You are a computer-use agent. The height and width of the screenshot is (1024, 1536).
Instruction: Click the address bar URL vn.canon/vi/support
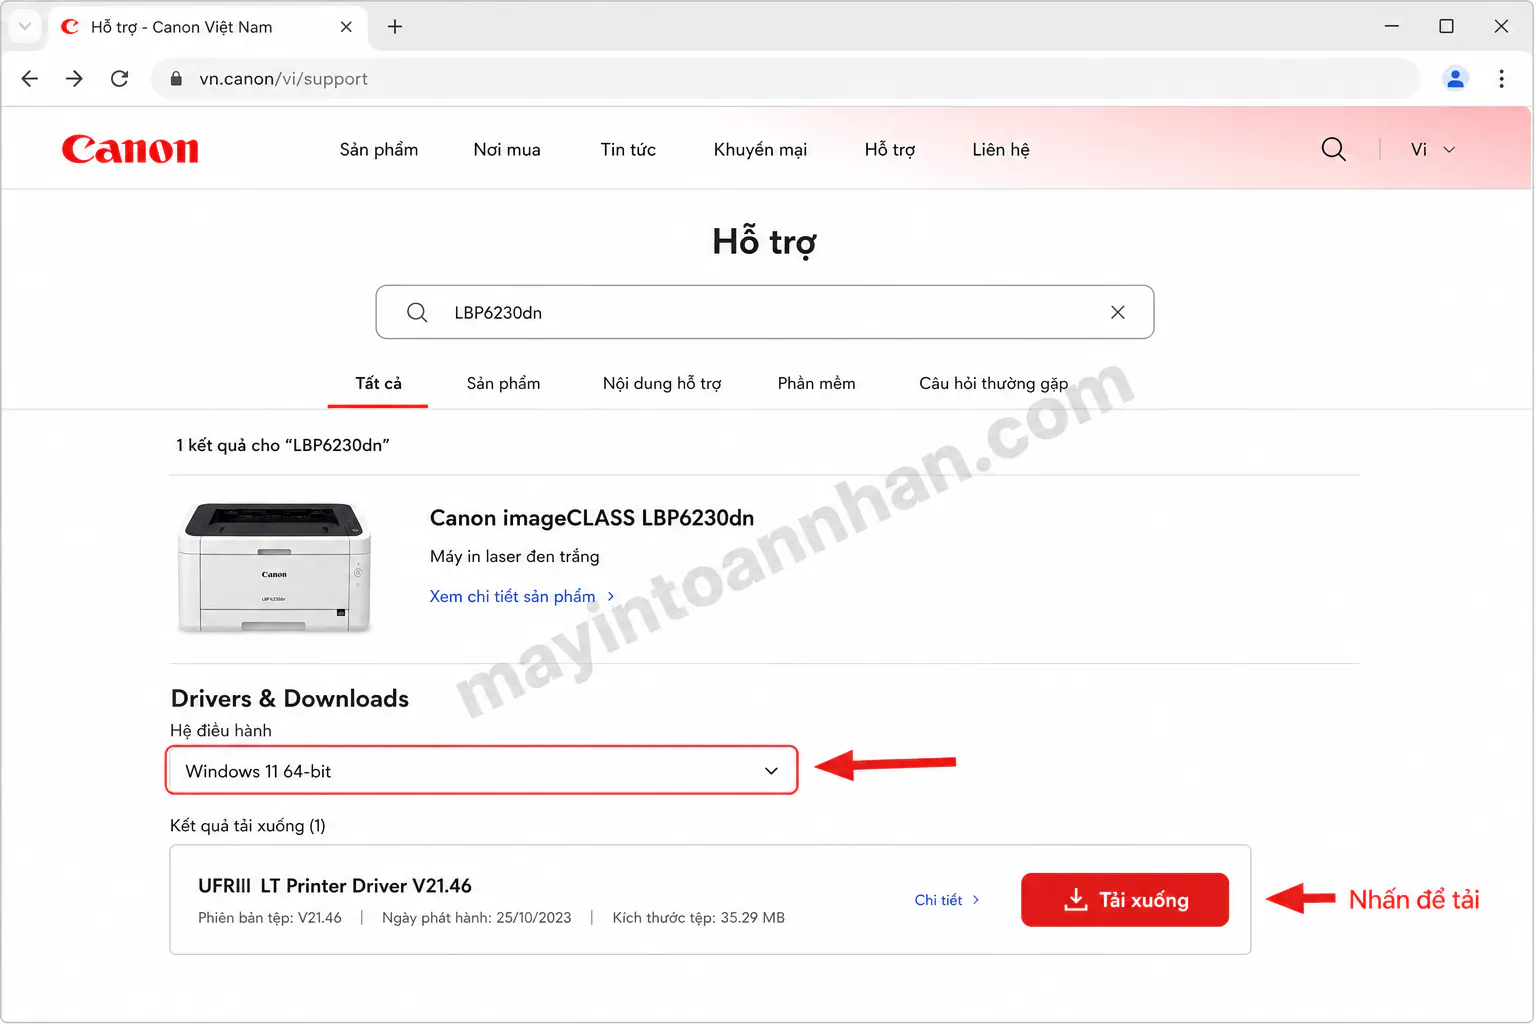point(283,79)
